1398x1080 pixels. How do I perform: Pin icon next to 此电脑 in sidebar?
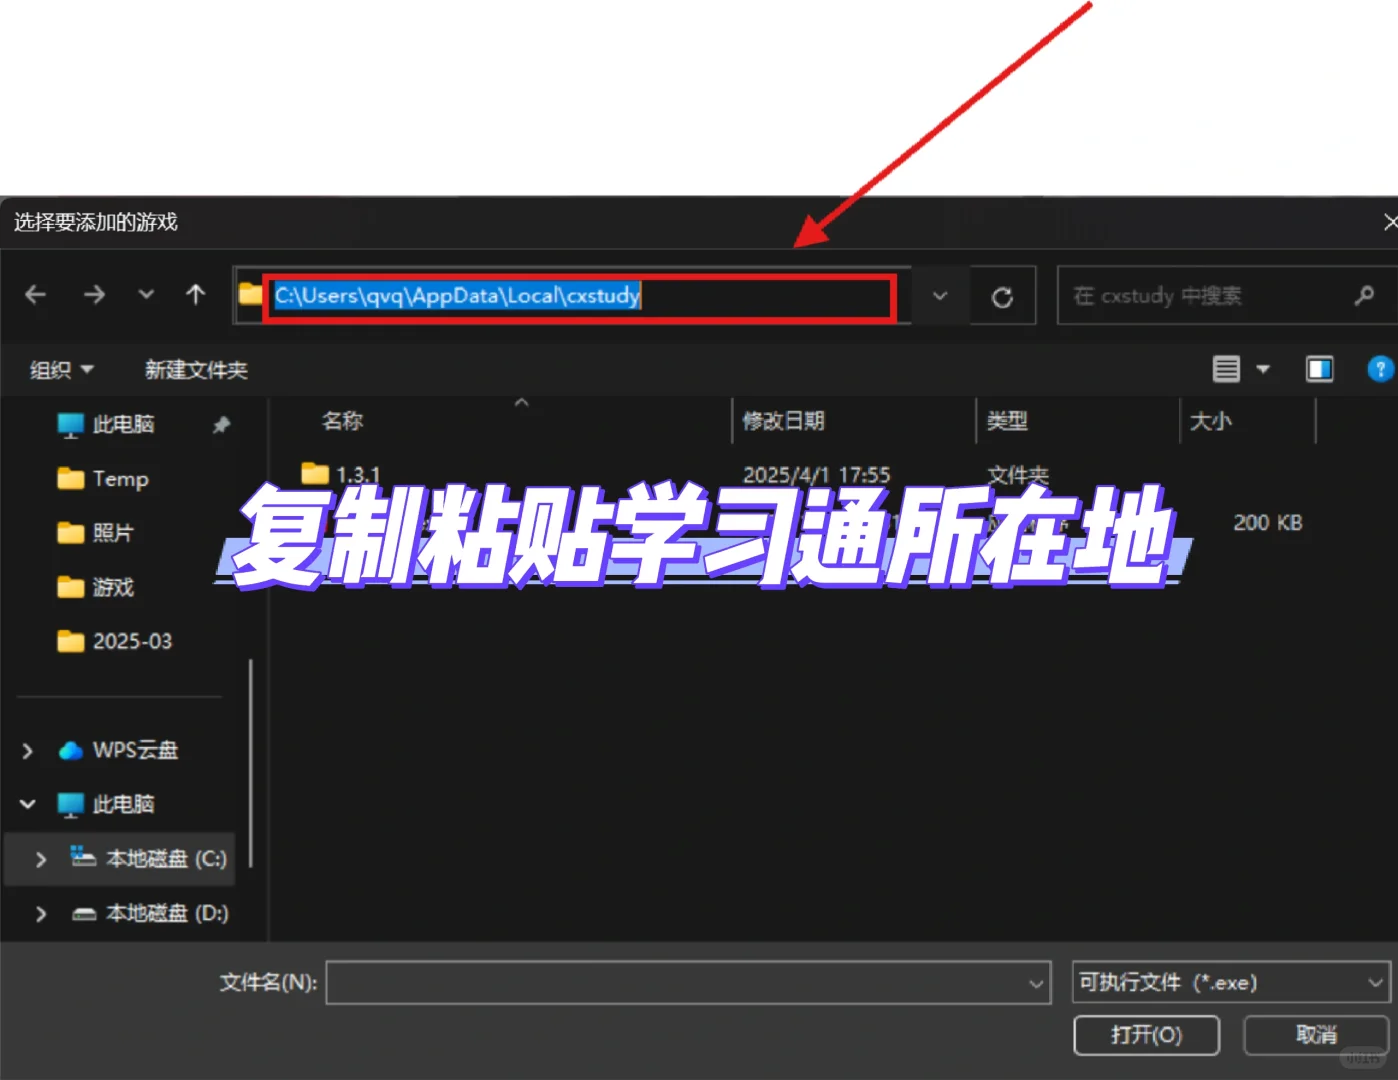221,424
